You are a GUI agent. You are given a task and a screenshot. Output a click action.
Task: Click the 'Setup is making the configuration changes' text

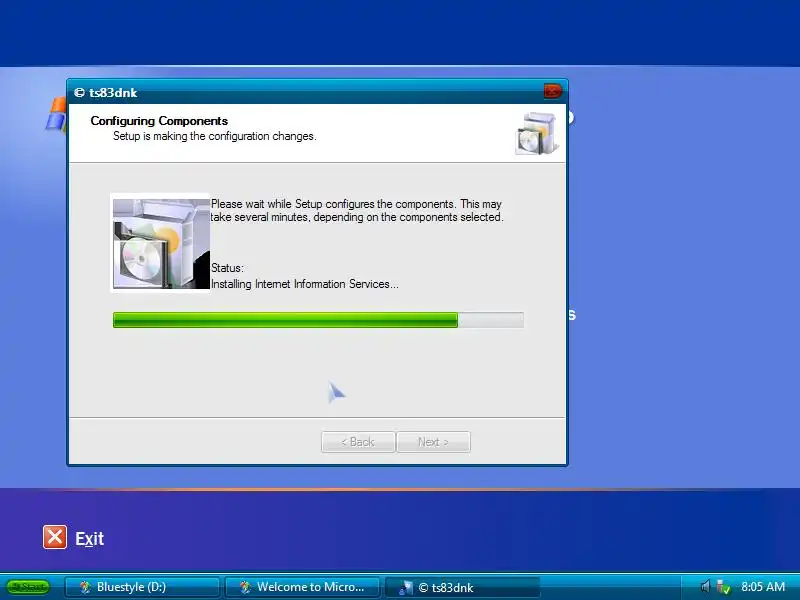(x=215, y=136)
